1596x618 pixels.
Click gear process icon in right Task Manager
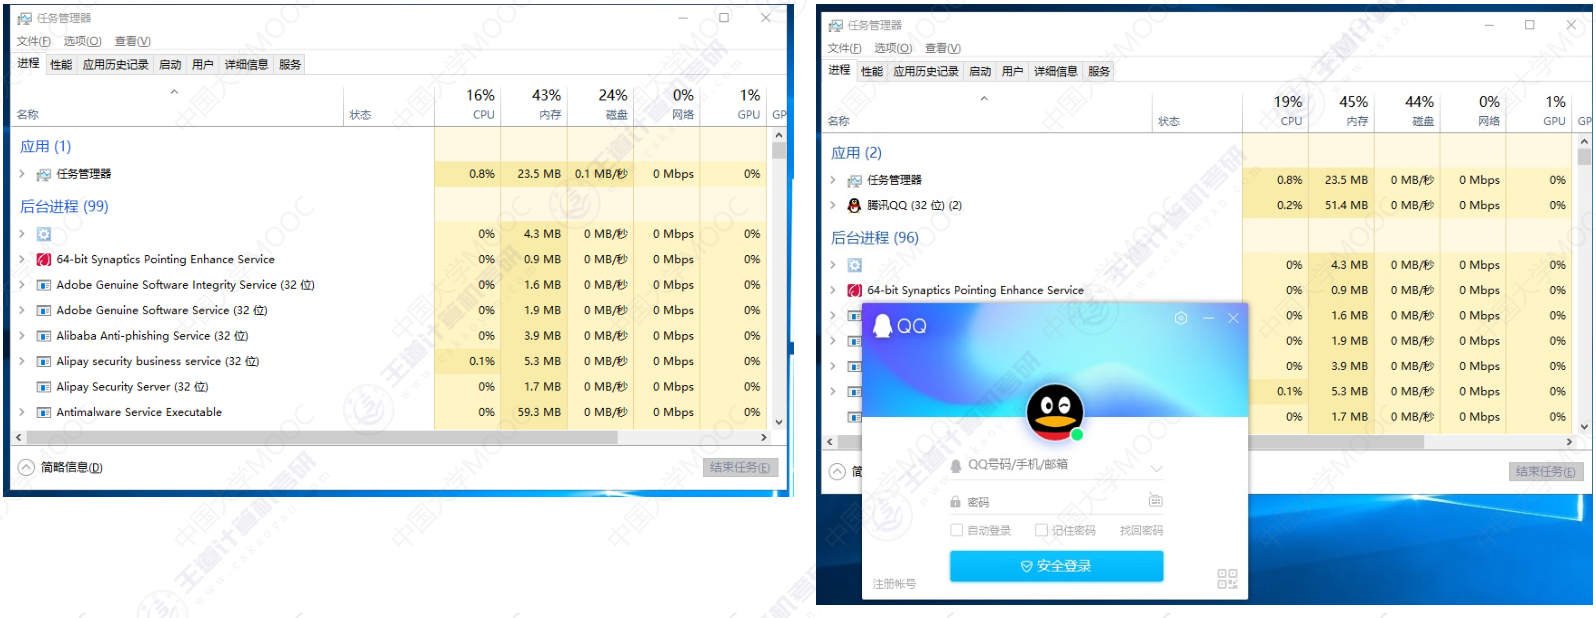pos(854,265)
